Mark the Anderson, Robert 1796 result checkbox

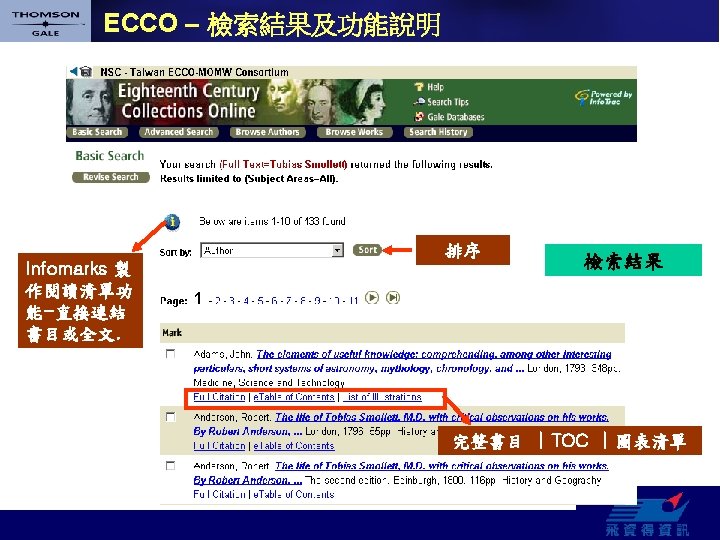pos(170,417)
